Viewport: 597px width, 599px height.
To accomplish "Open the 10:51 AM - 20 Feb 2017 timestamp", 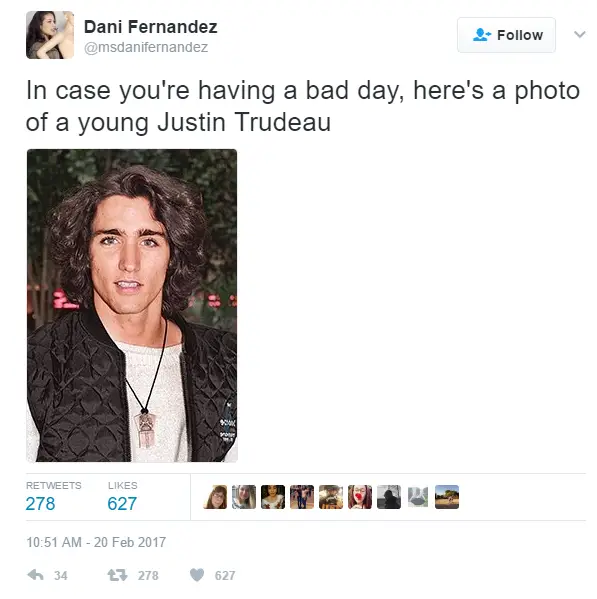I will click(96, 542).
